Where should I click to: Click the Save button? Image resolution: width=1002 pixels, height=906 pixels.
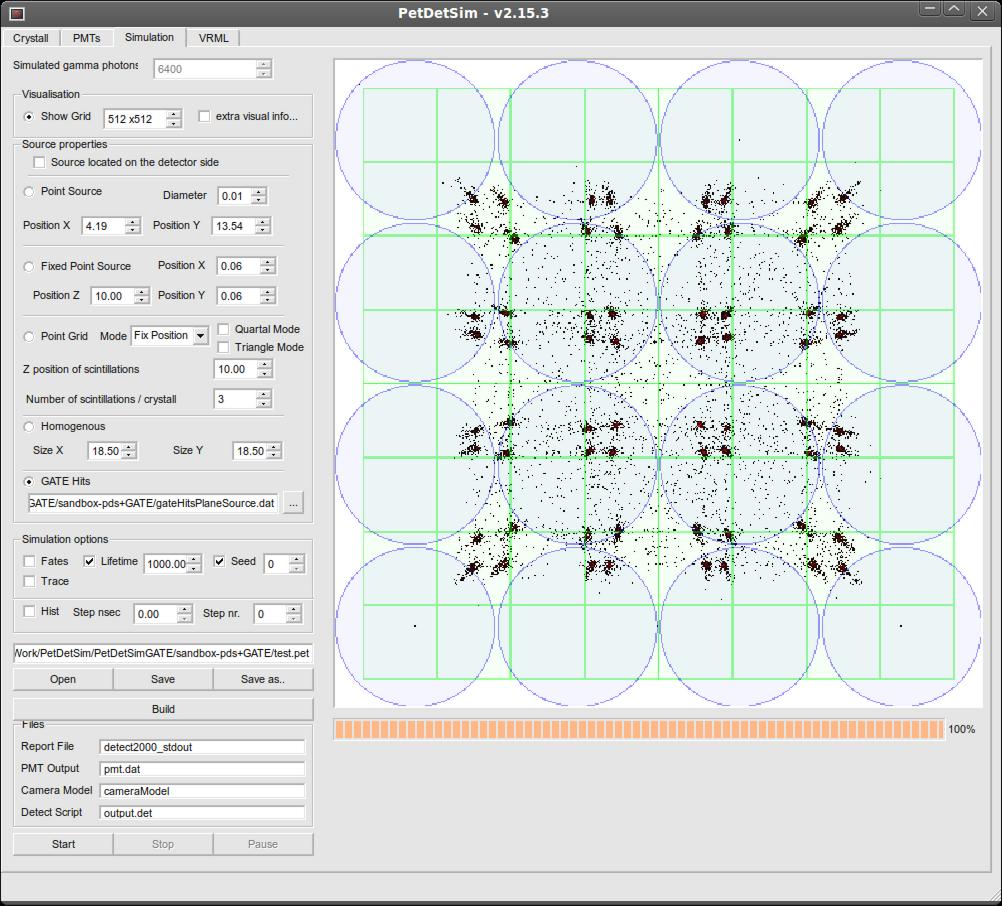tap(163, 679)
